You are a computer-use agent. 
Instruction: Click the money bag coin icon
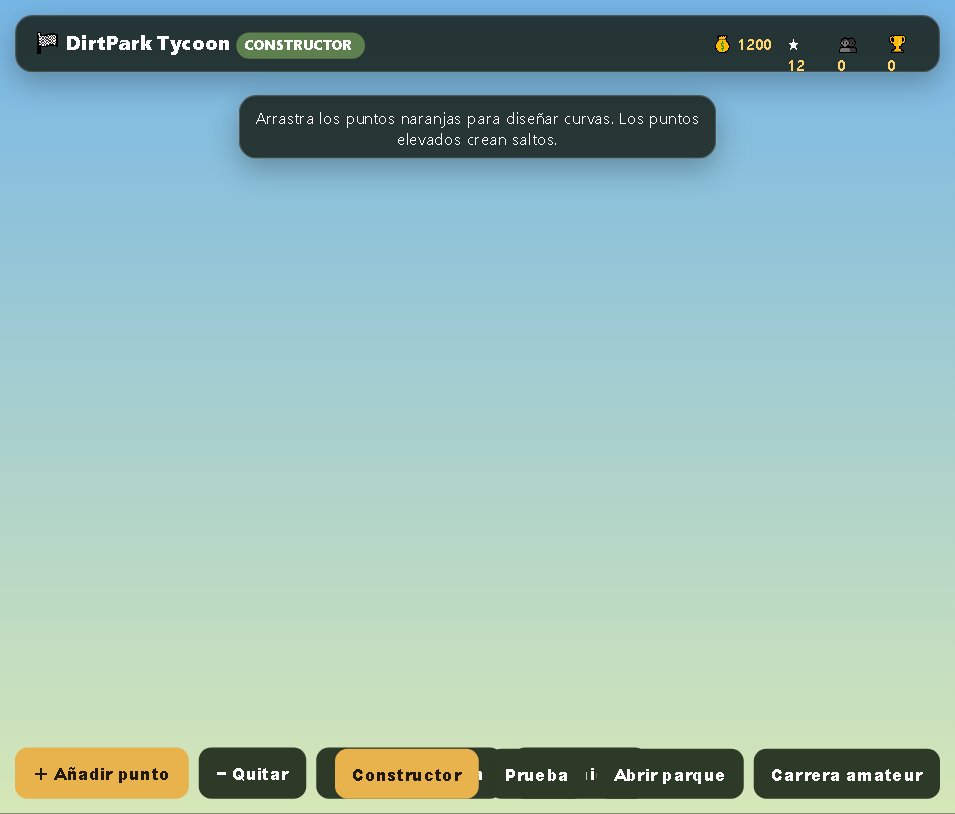(x=722, y=44)
